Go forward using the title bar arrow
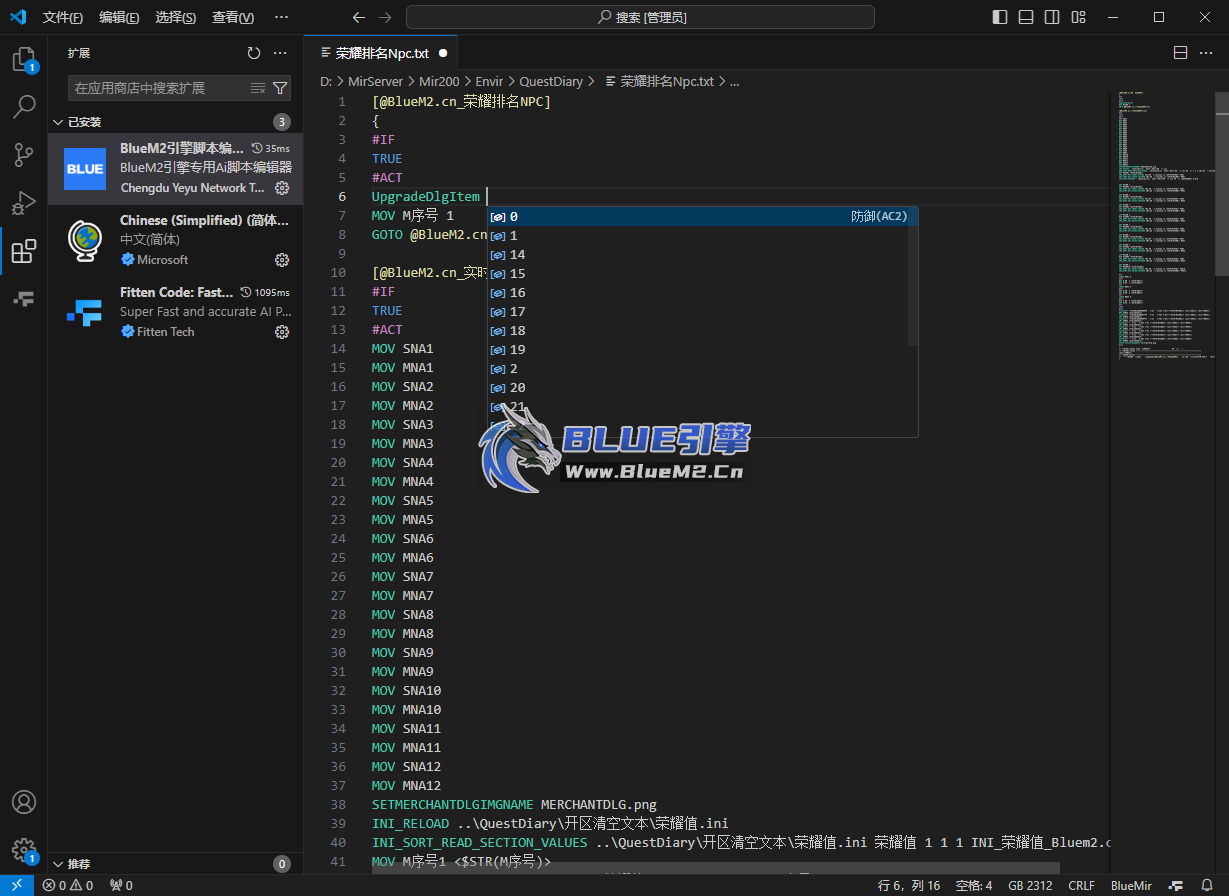Viewport: 1229px width, 896px height. click(385, 17)
